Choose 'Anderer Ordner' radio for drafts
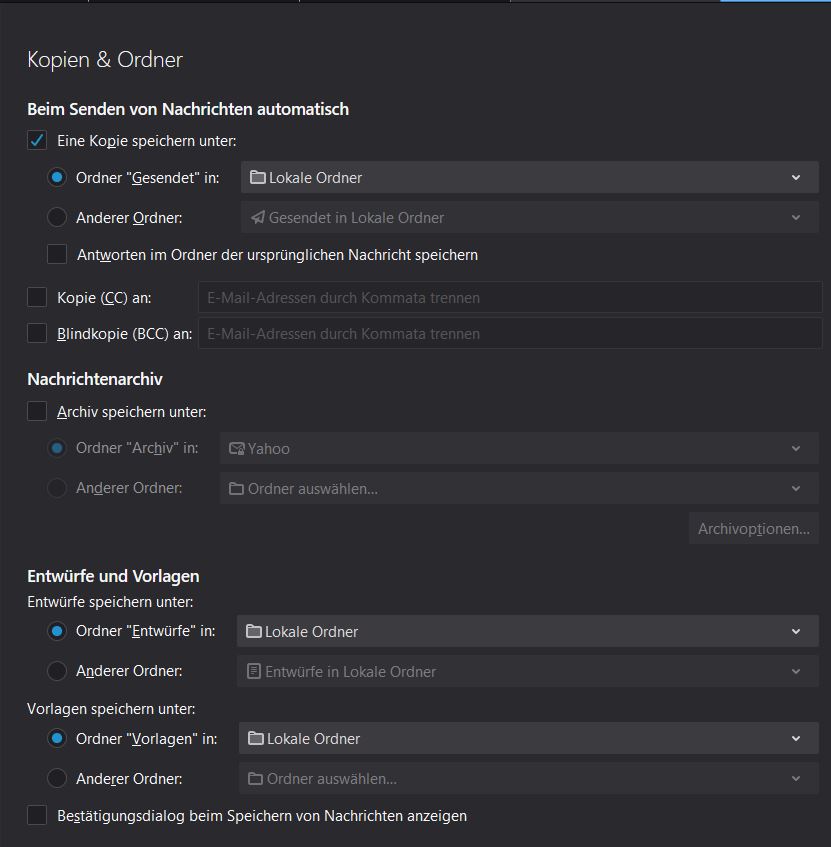The height and width of the screenshot is (847, 831). (x=57, y=671)
